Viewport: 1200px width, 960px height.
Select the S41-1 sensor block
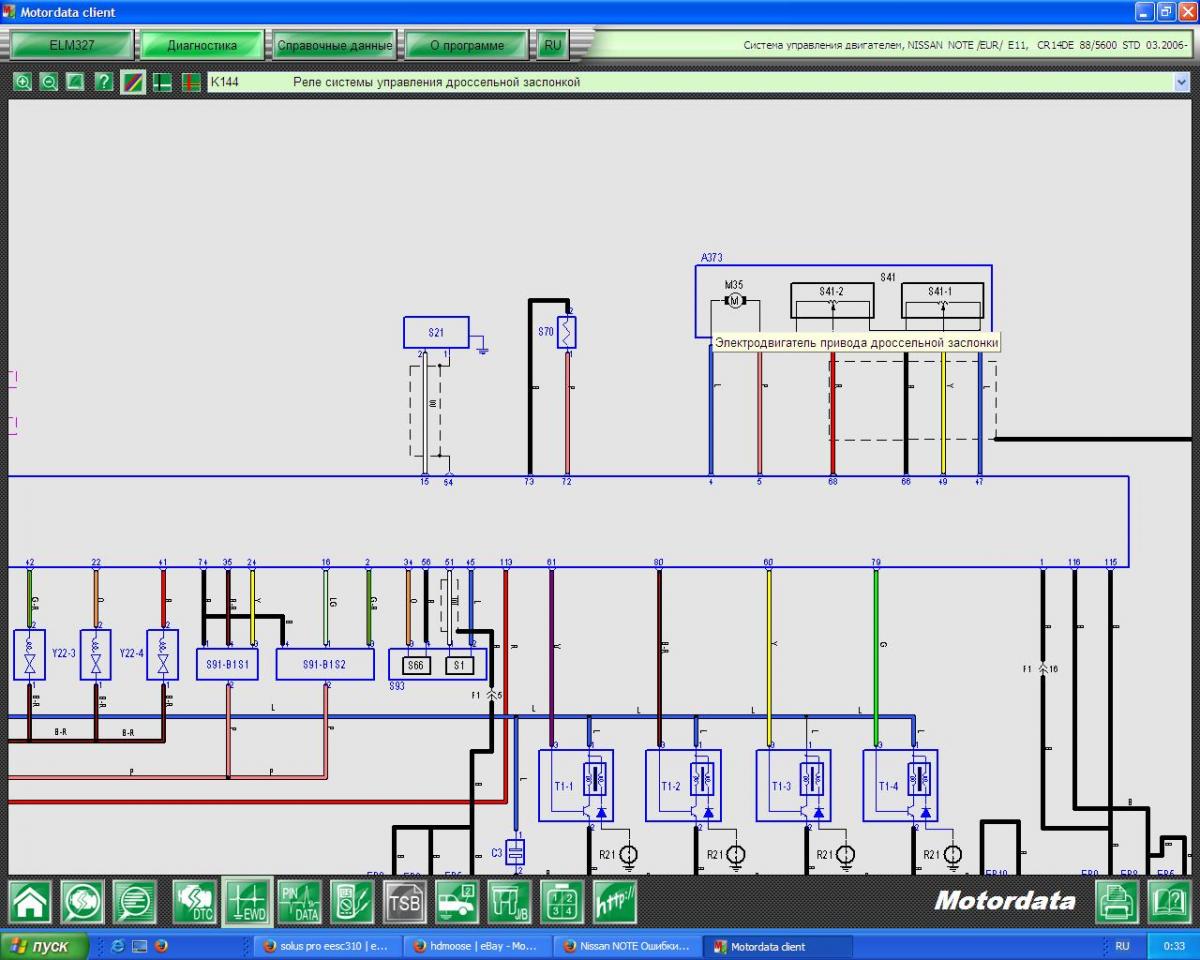click(942, 300)
